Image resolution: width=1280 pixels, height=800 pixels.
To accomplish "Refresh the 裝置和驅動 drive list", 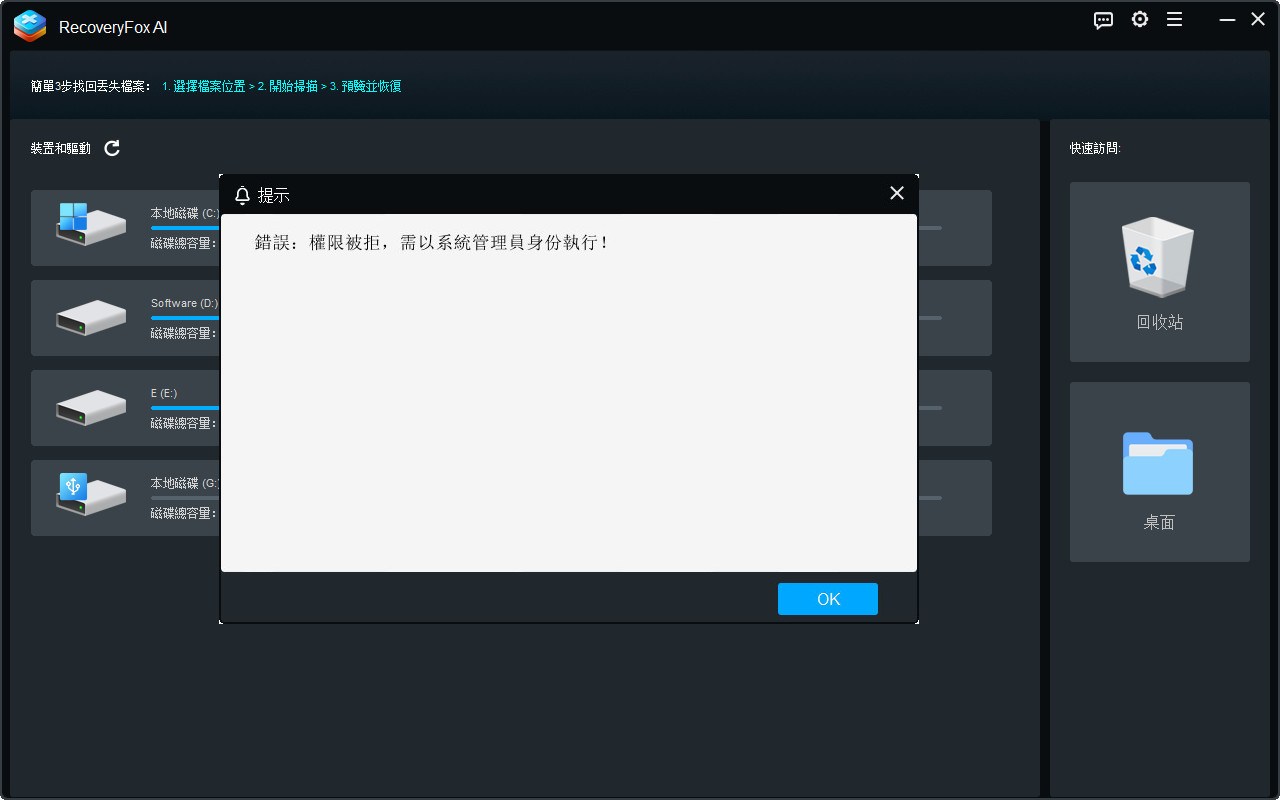I will click(111, 148).
